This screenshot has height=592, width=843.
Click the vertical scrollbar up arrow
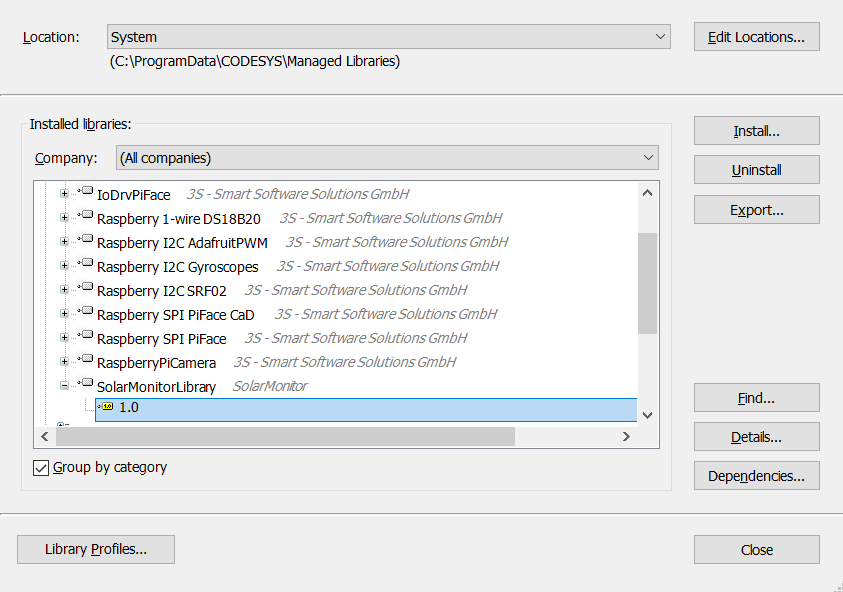click(647, 192)
